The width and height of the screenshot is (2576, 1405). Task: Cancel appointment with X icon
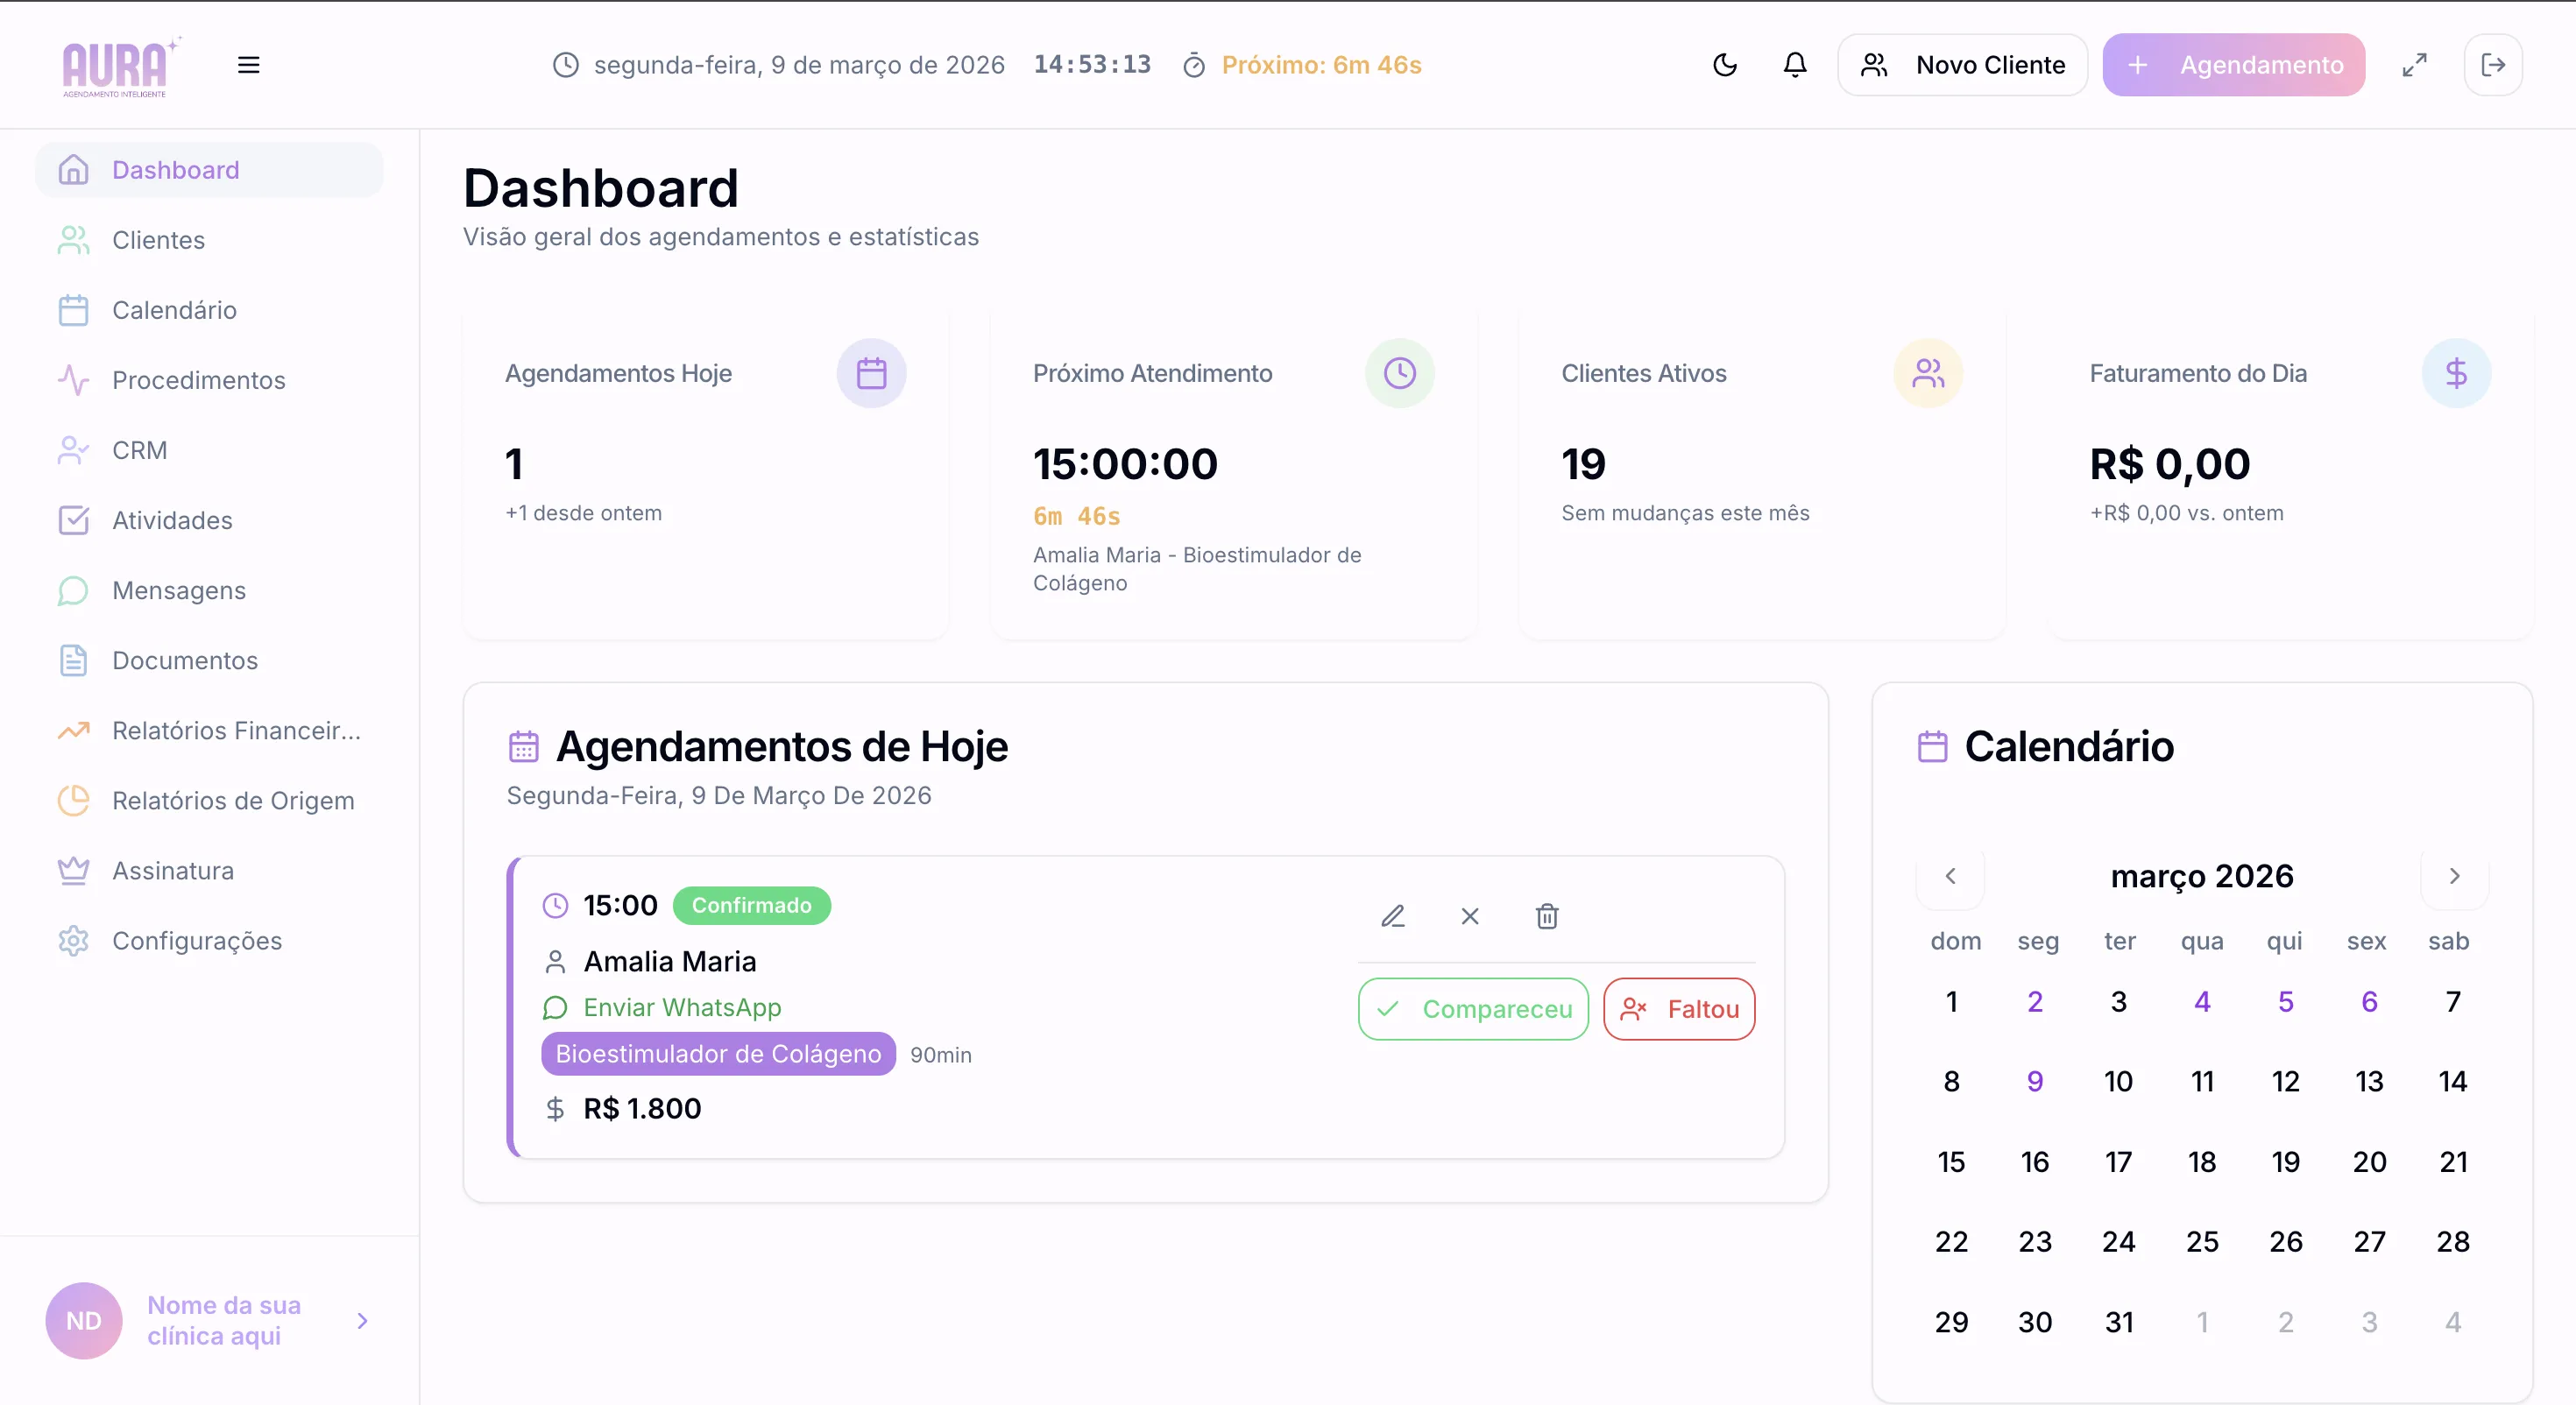point(1470,916)
